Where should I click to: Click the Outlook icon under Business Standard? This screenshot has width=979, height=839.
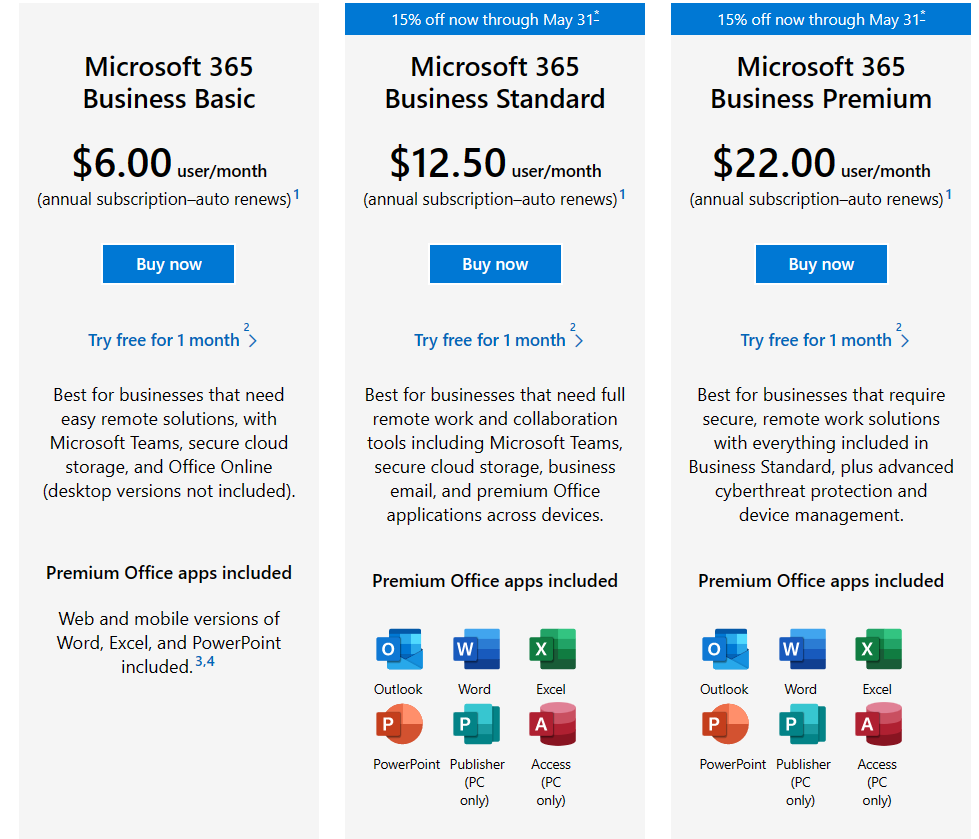pyautogui.click(x=399, y=650)
